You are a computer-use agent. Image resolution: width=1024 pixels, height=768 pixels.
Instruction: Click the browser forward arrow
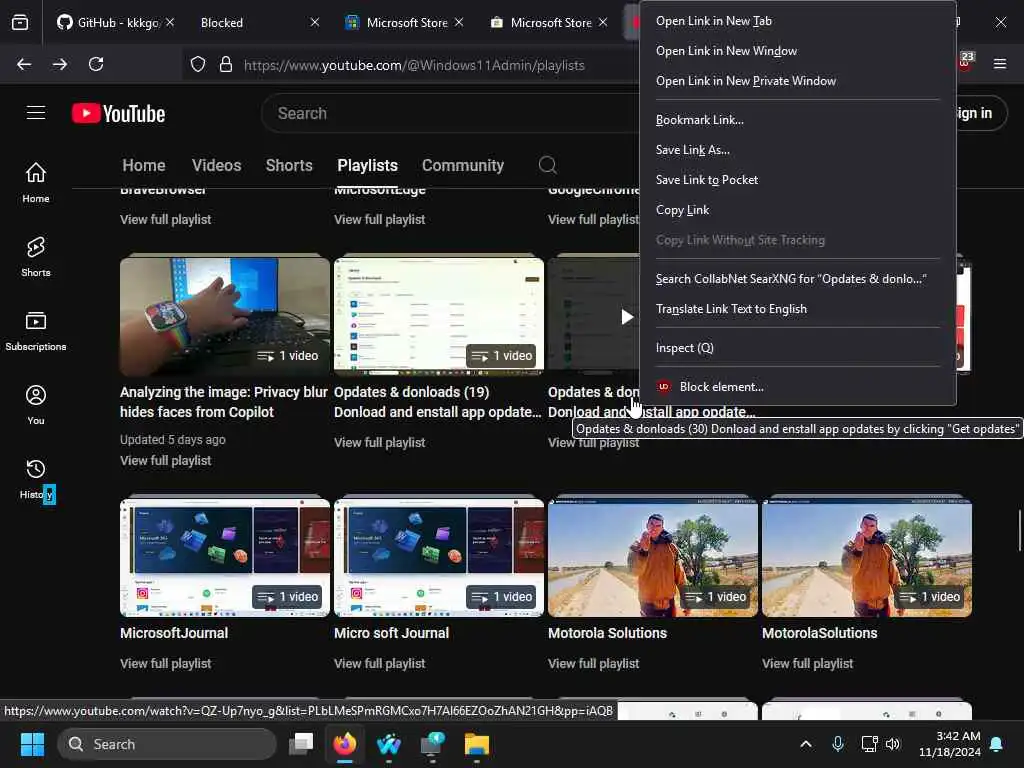pyautogui.click(x=59, y=64)
